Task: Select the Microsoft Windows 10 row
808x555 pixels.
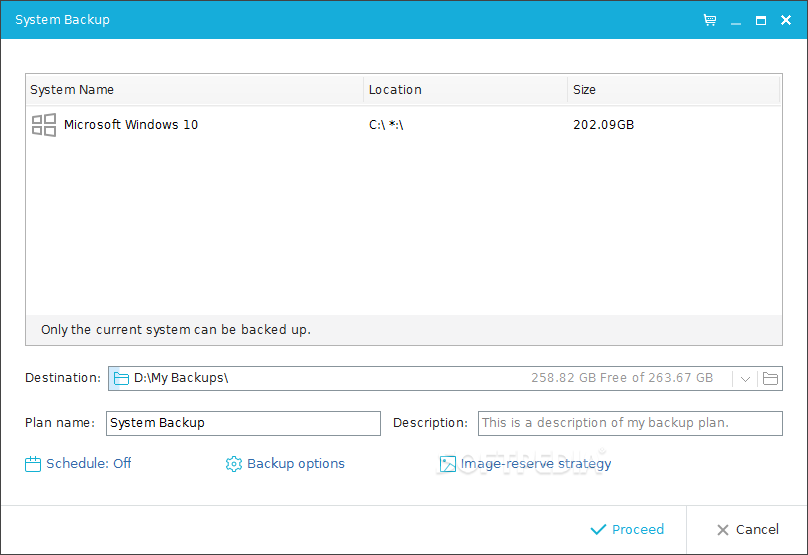Action: pos(404,125)
